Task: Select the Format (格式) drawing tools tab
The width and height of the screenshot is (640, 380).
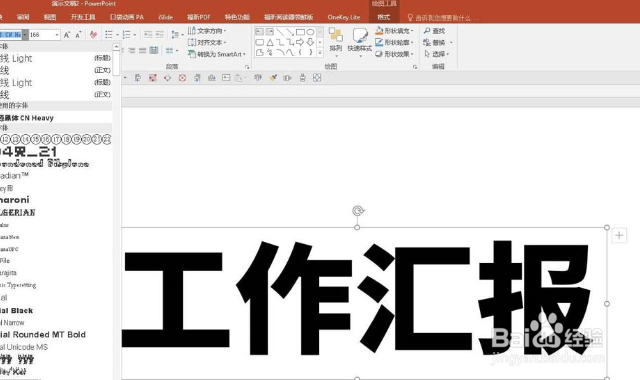Action: click(384, 17)
